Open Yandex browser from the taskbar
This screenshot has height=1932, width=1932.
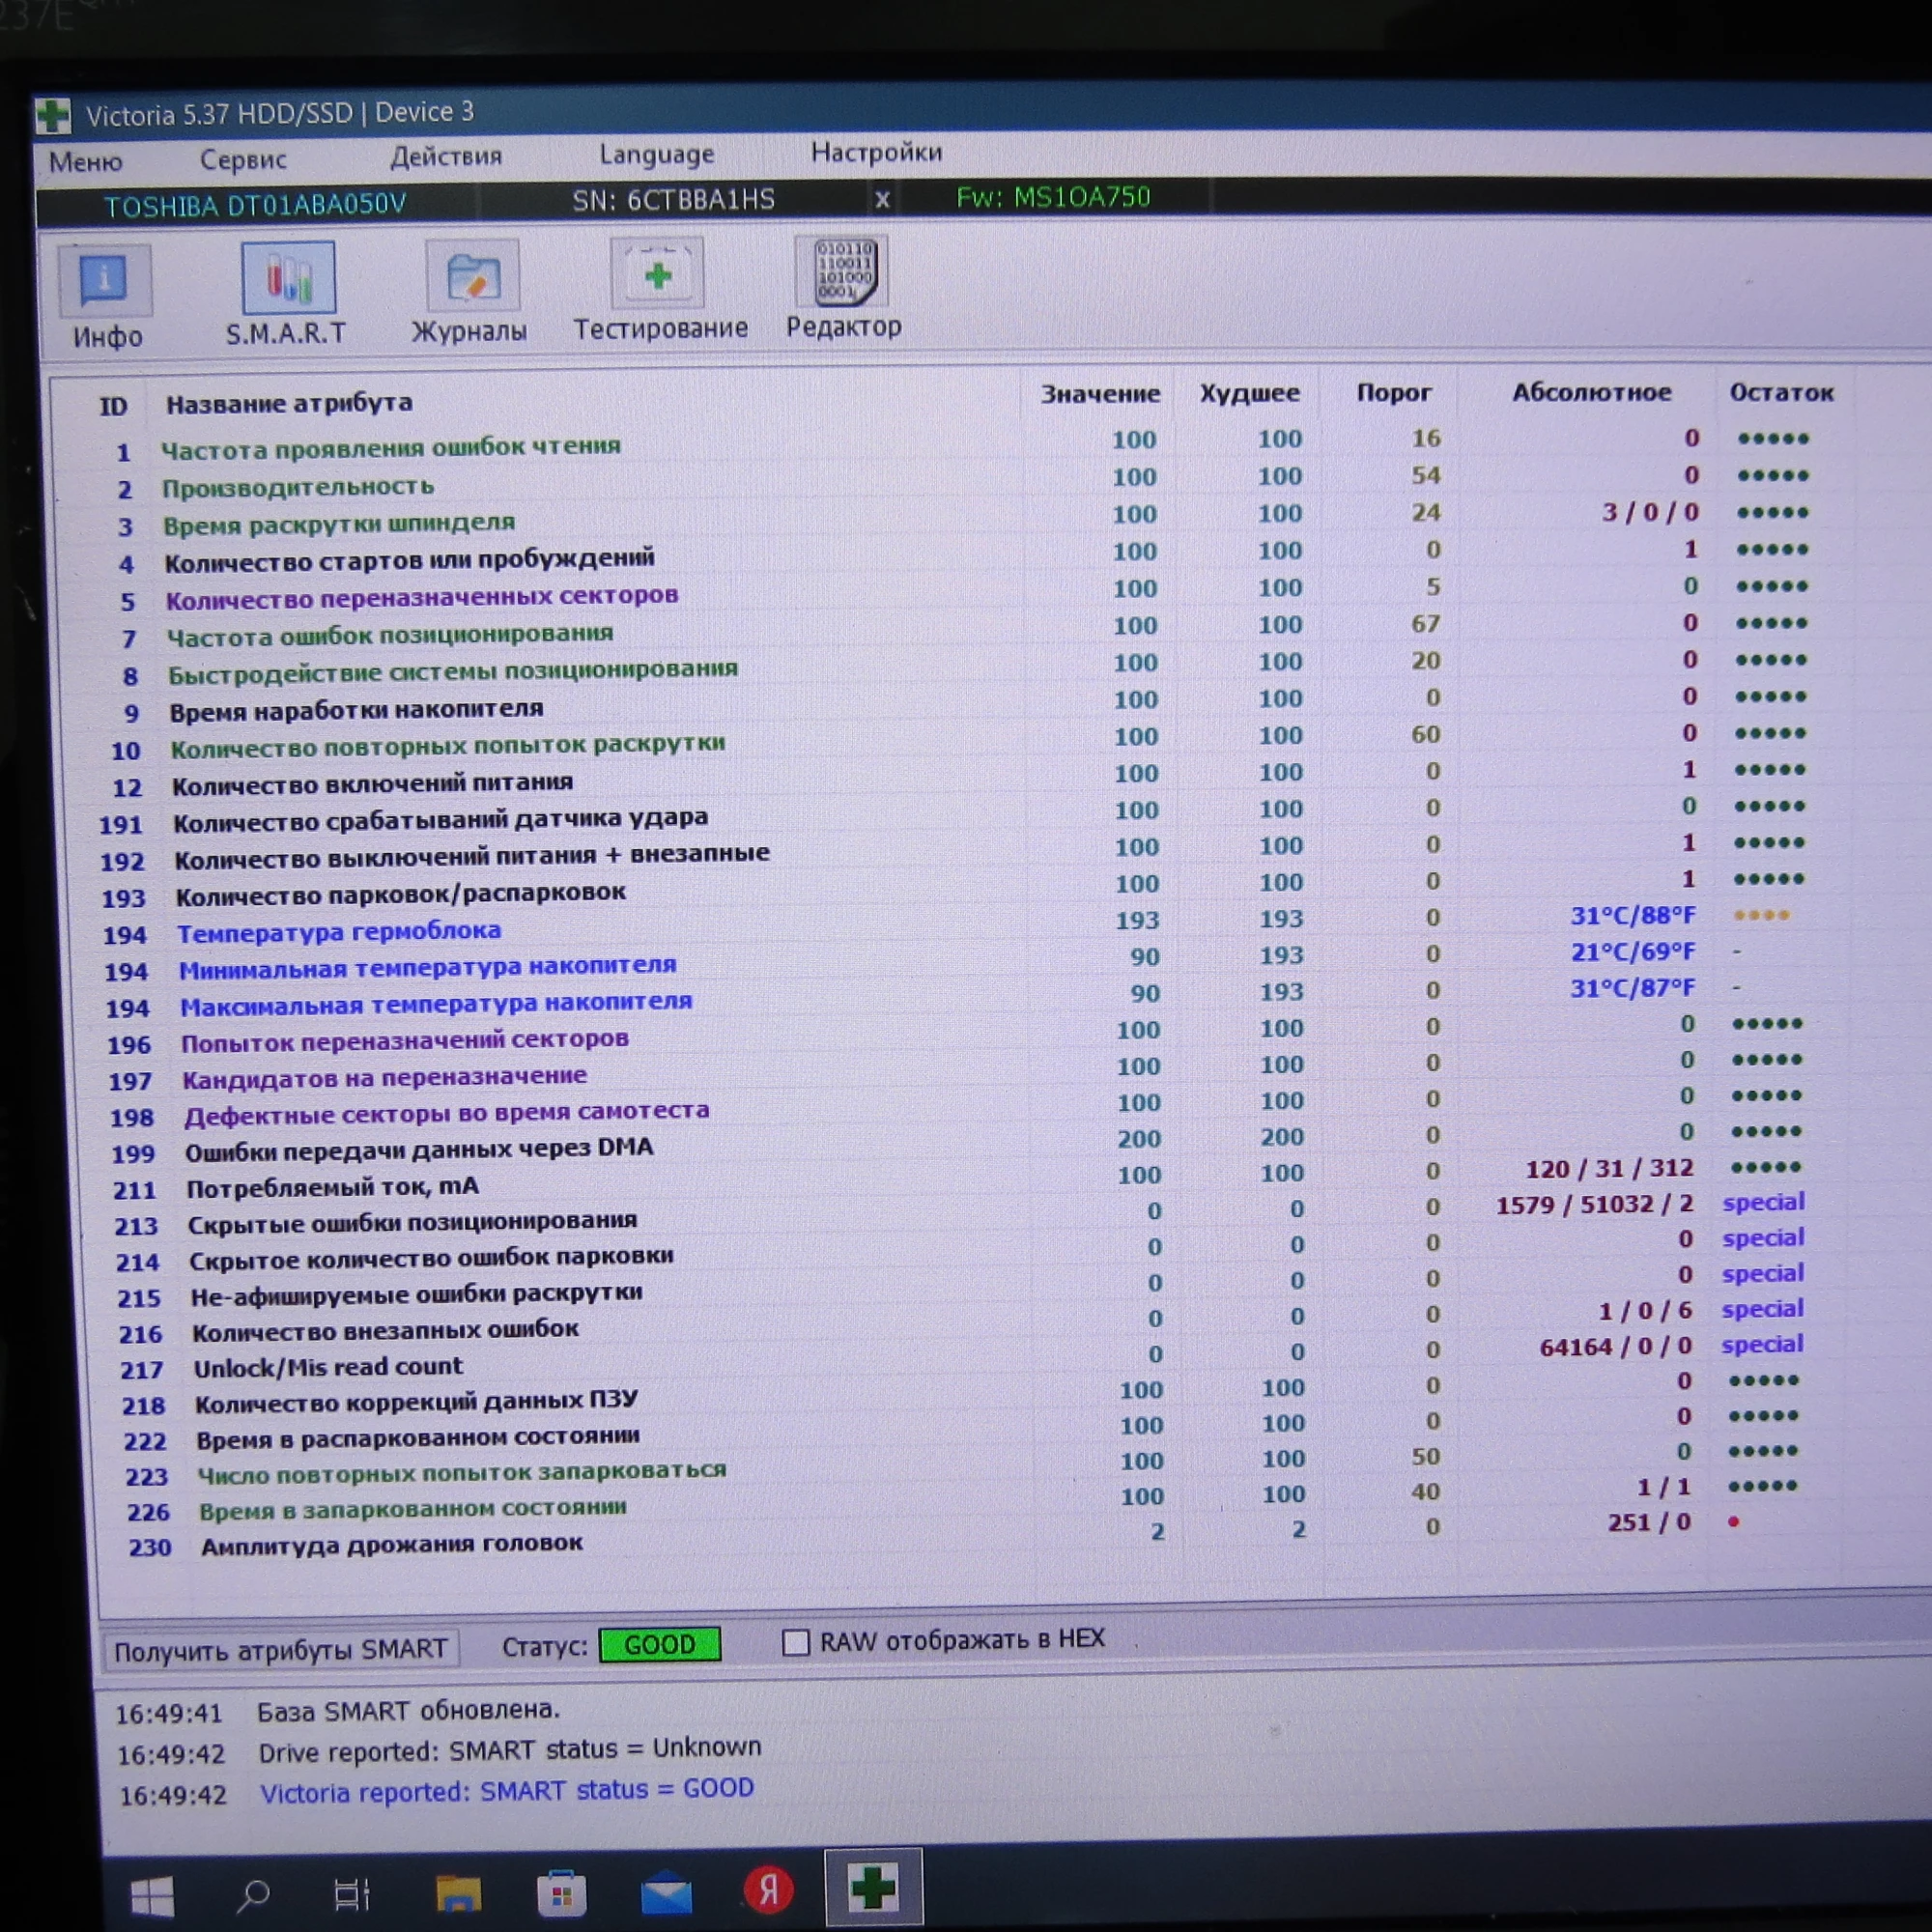click(768, 1890)
